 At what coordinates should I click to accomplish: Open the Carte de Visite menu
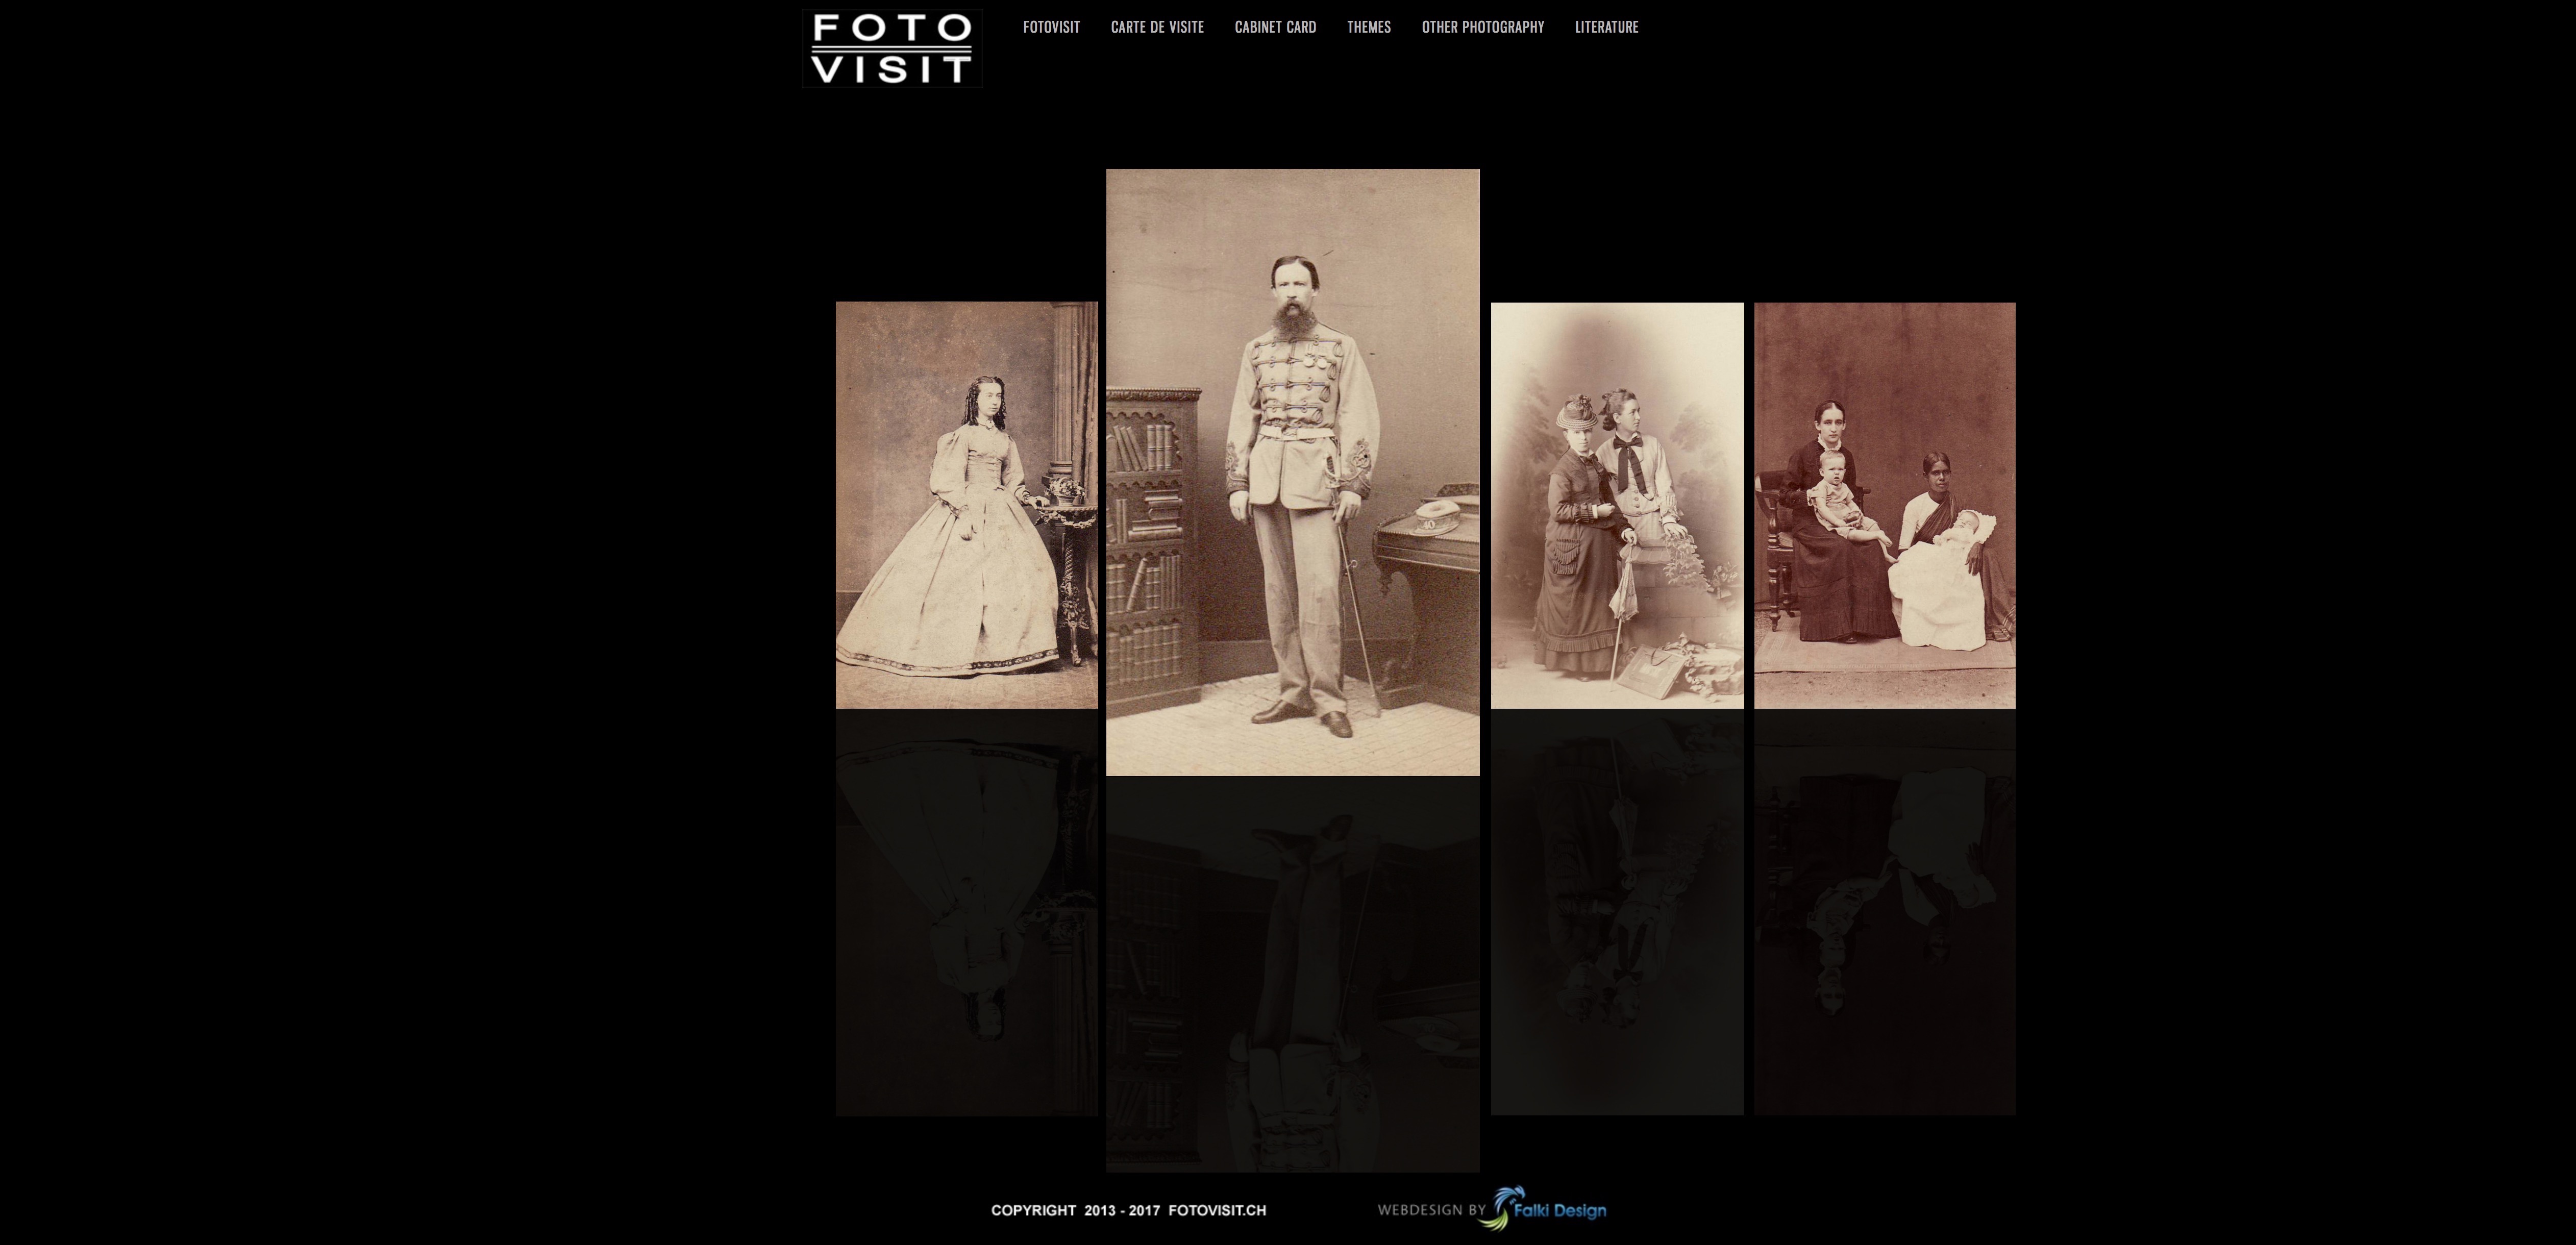click(1156, 27)
